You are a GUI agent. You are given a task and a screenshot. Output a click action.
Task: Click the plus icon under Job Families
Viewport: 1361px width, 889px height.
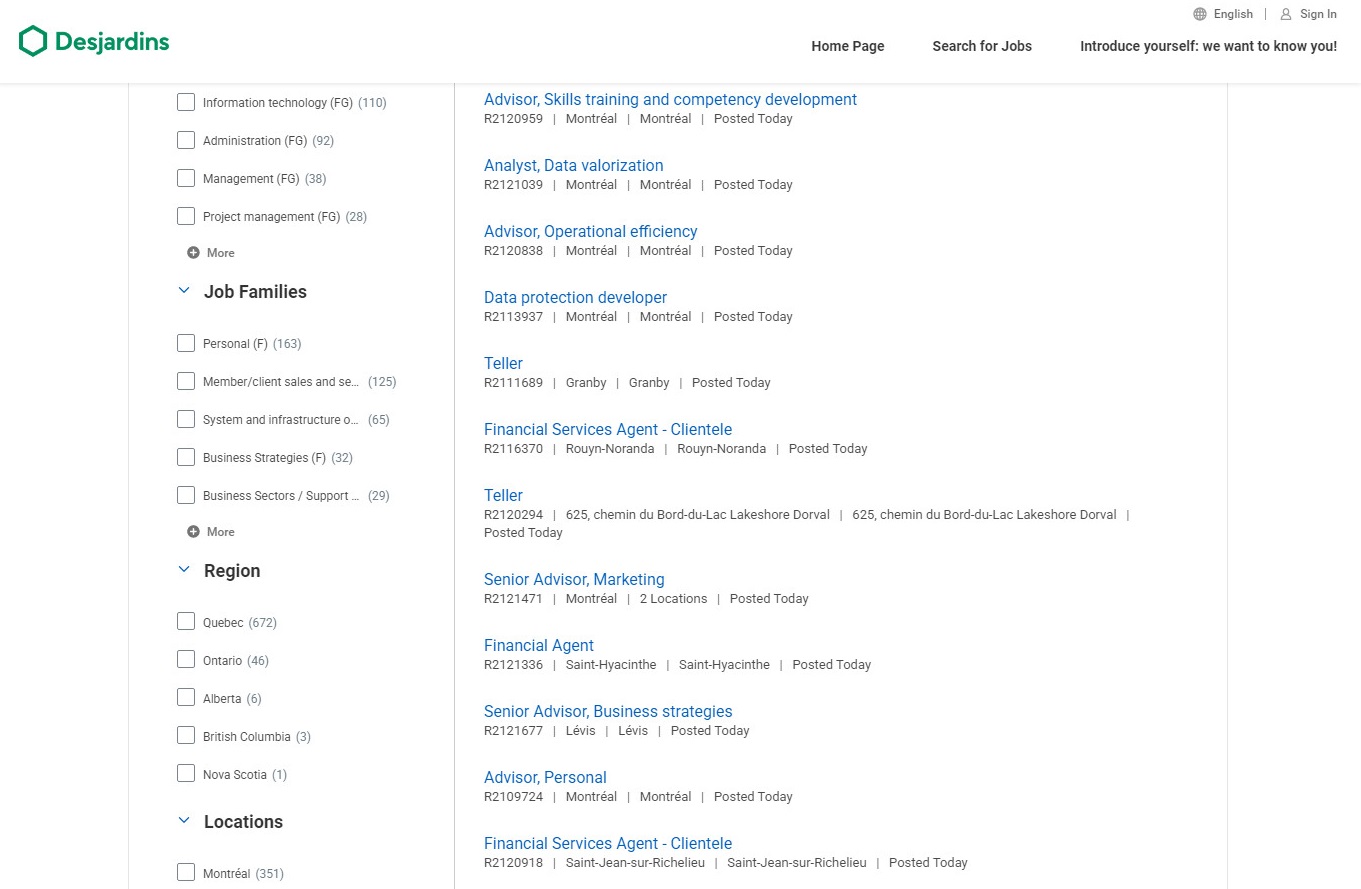click(x=194, y=532)
